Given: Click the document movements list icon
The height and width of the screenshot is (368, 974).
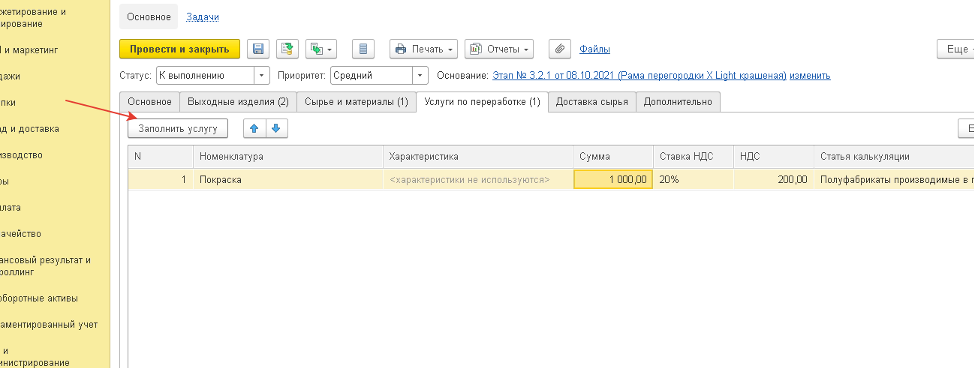Looking at the screenshot, I should pos(363,49).
